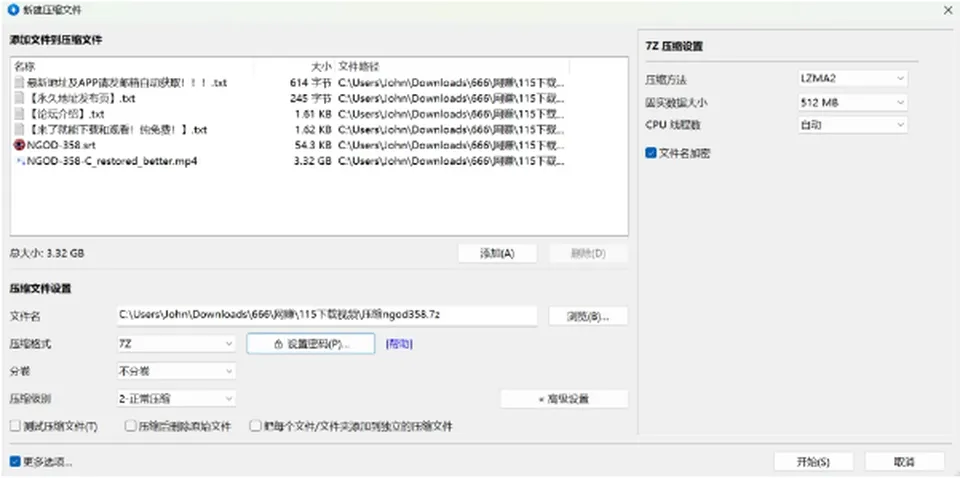Click the fourth txt file's document icon

coord(19,130)
